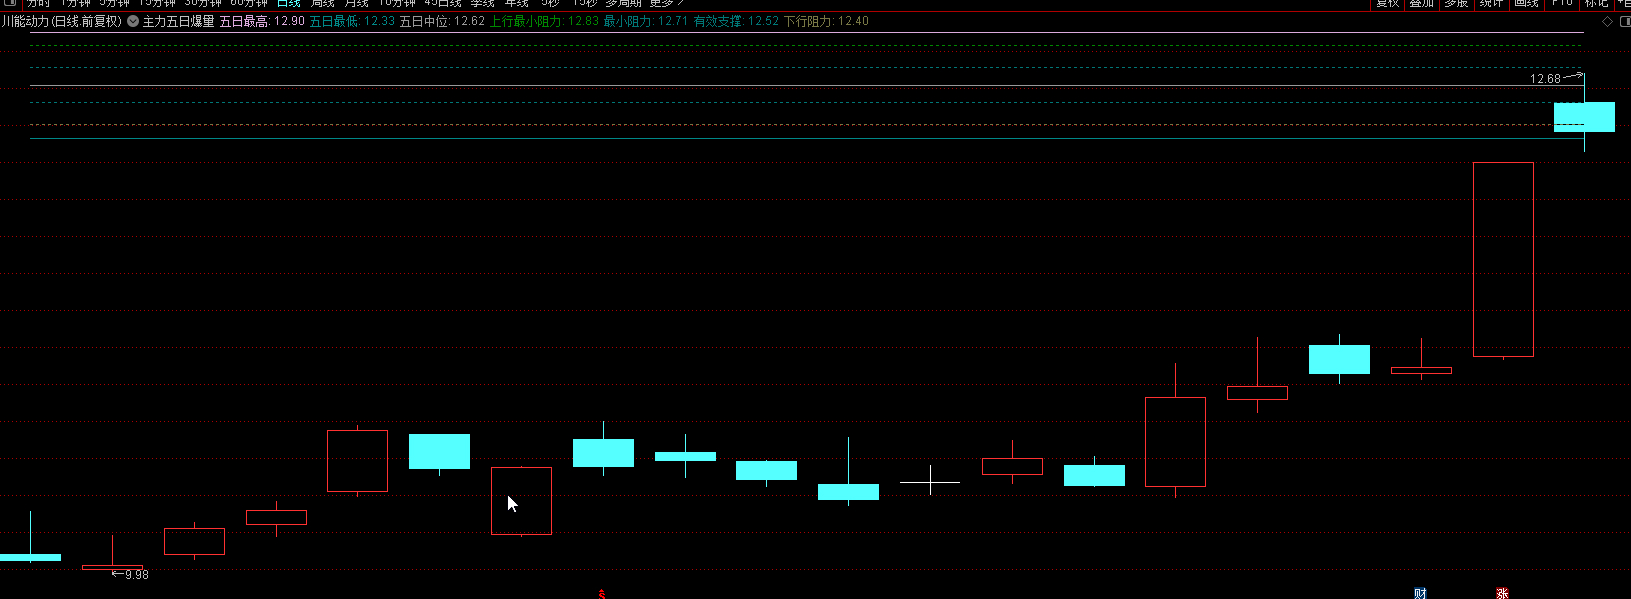The width and height of the screenshot is (1631, 599).
Task: Click the diamond icon at top right
Action: pyautogui.click(x=1607, y=21)
